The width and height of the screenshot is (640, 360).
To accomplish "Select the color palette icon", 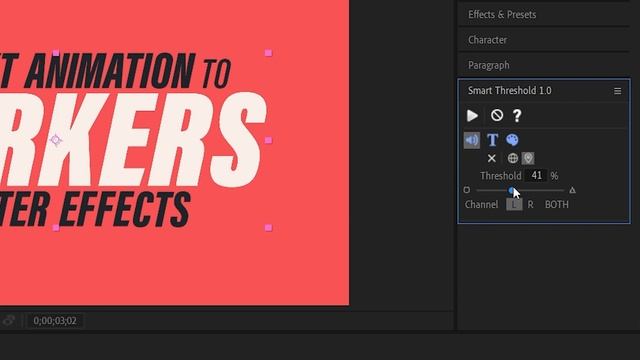I will [x=512, y=140].
